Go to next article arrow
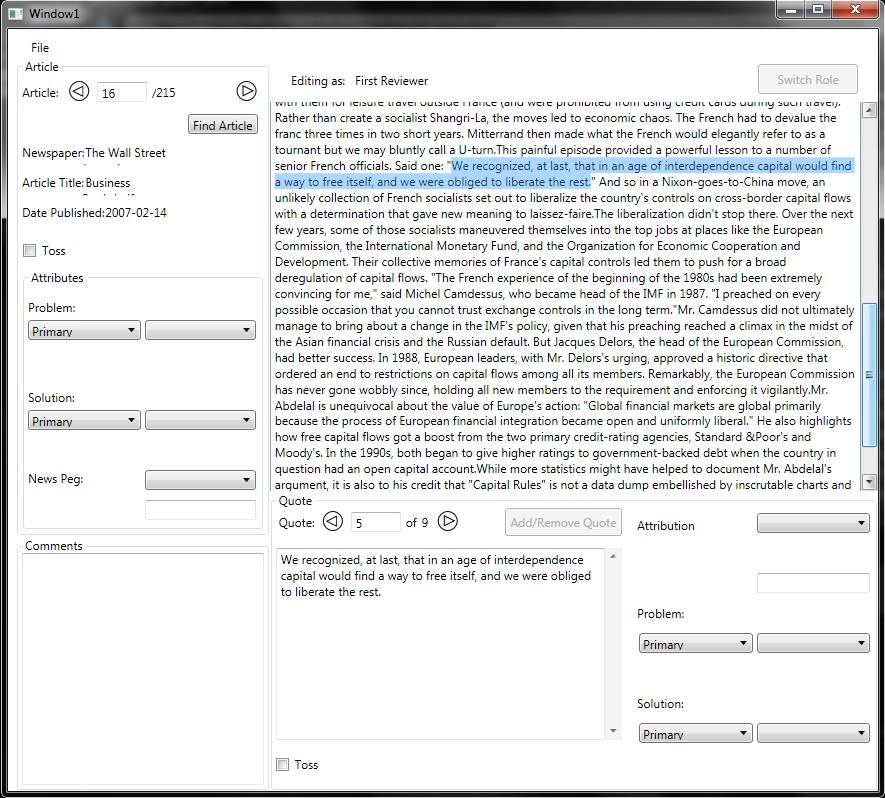This screenshot has height=798, width=885. (x=246, y=92)
